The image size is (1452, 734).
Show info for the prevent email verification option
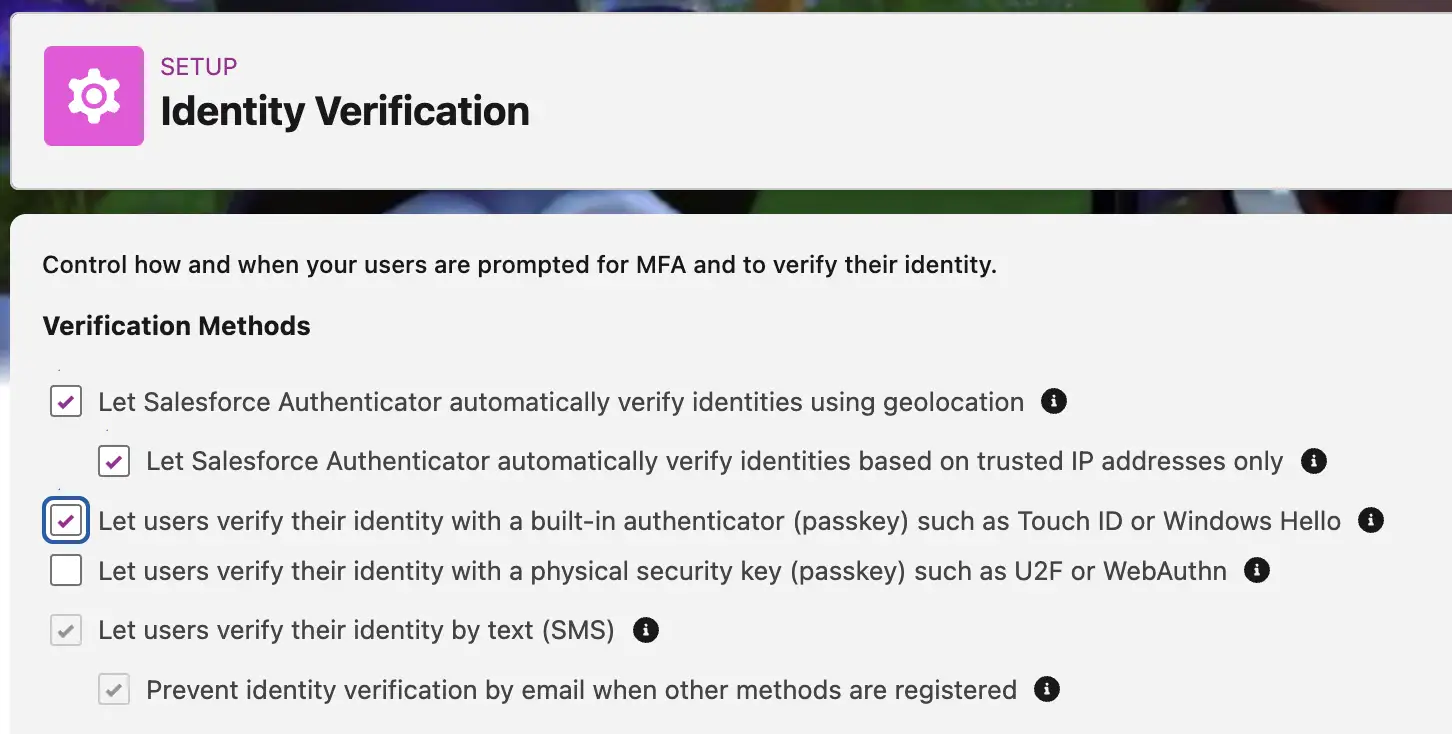1046,690
